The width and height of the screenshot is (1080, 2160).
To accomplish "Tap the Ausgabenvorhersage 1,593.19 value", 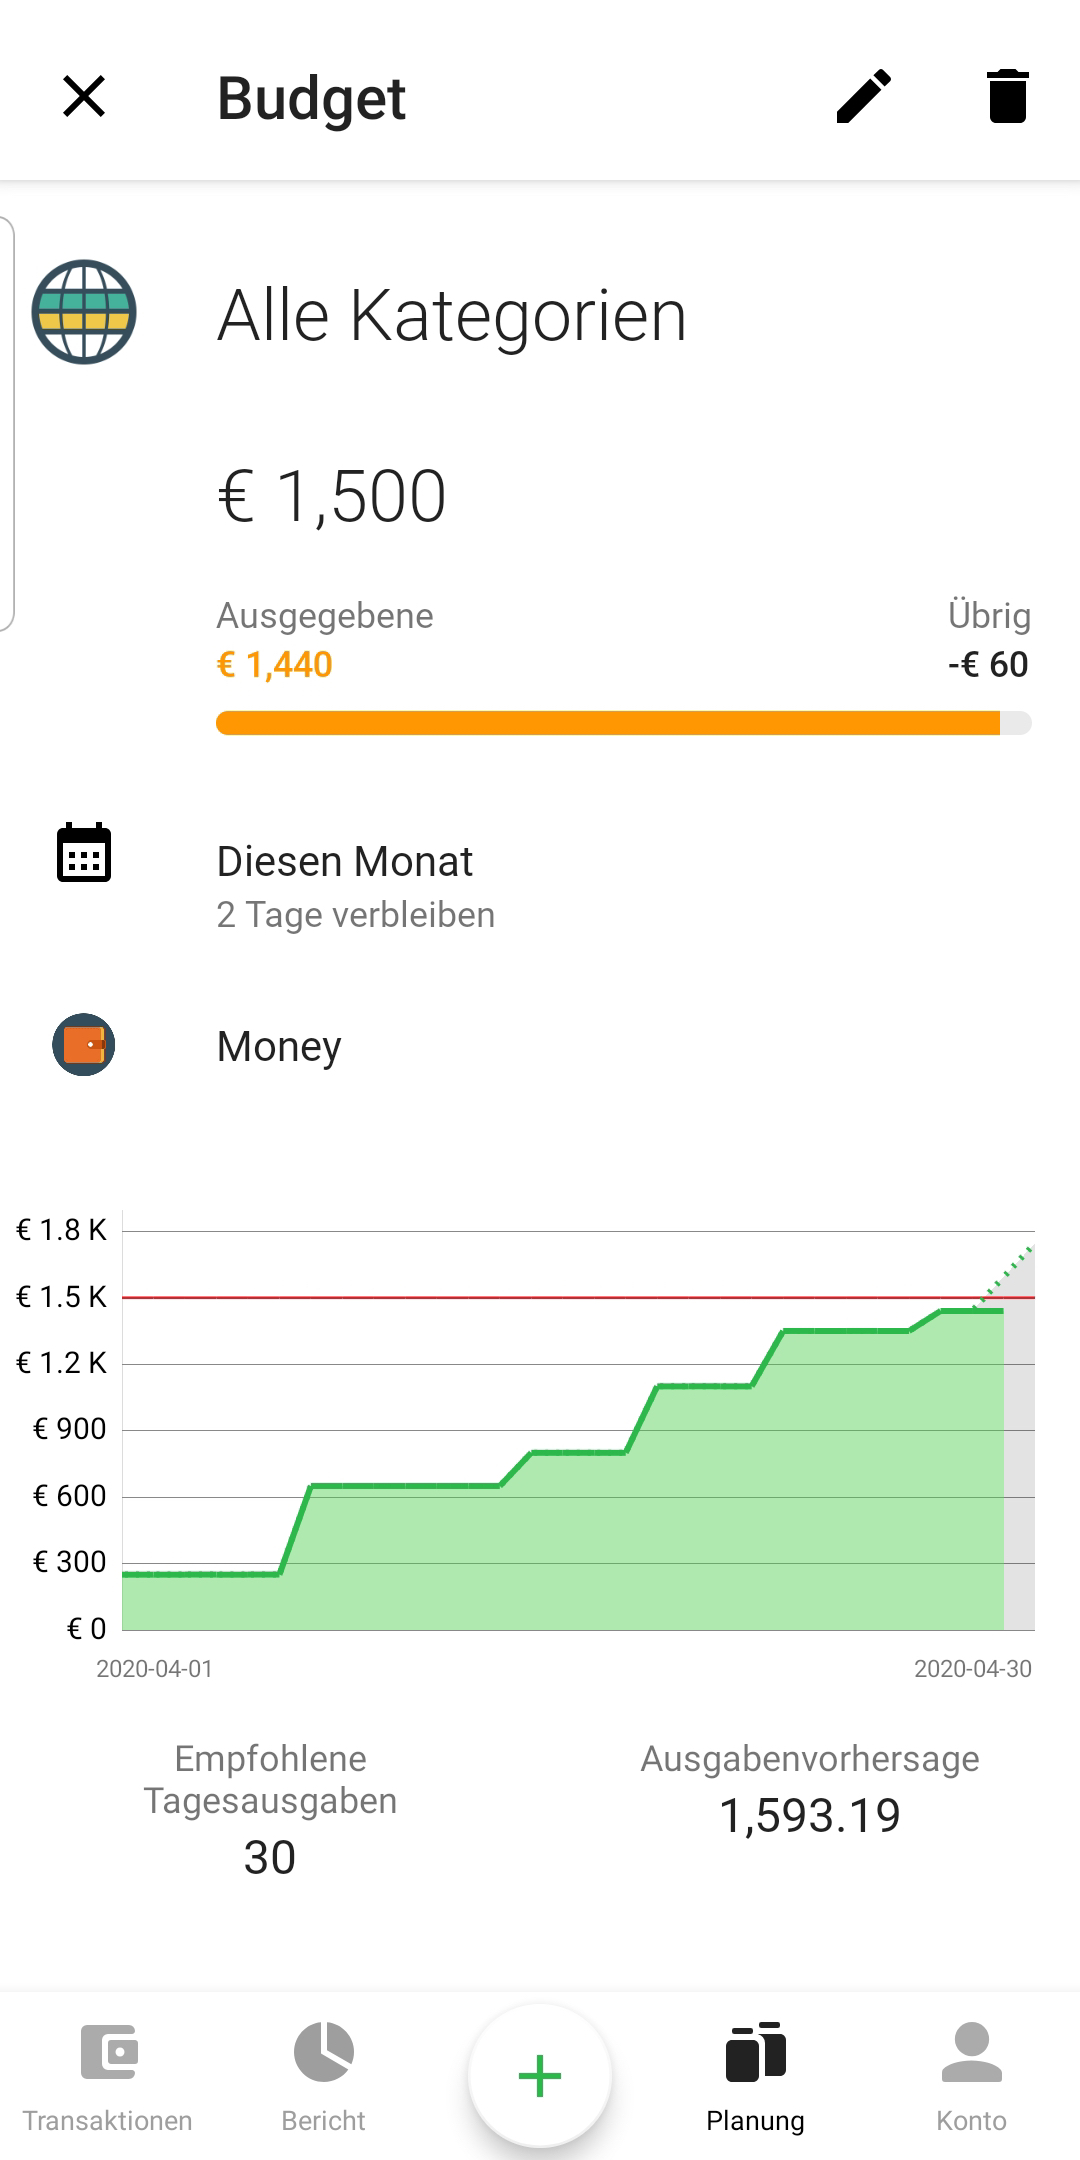I will pos(810,1815).
